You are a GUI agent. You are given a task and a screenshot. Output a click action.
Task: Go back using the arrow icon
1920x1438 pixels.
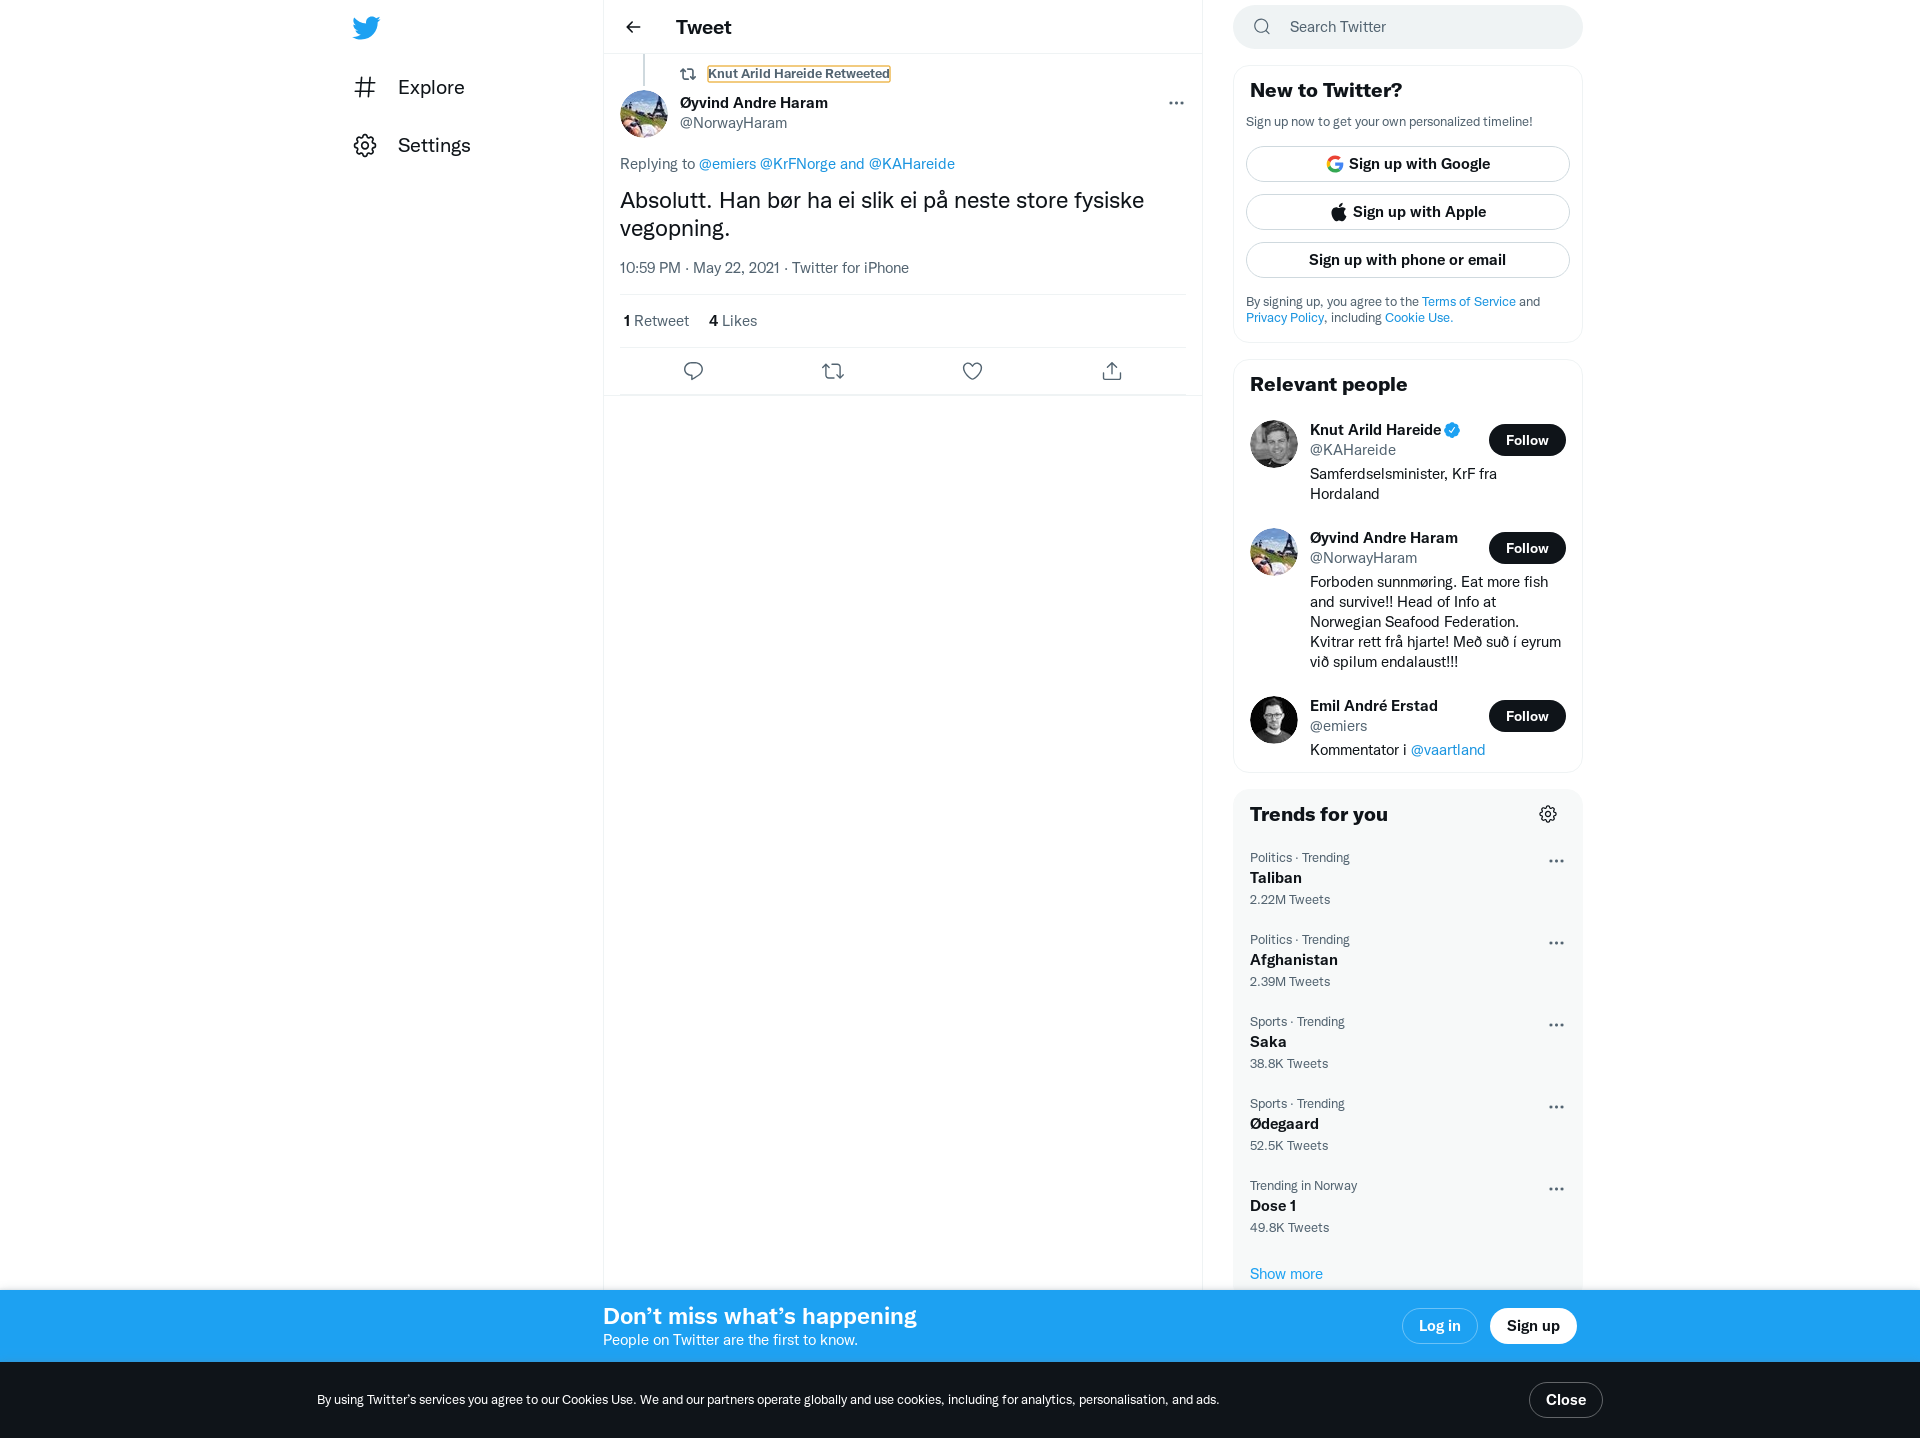point(633,27)
